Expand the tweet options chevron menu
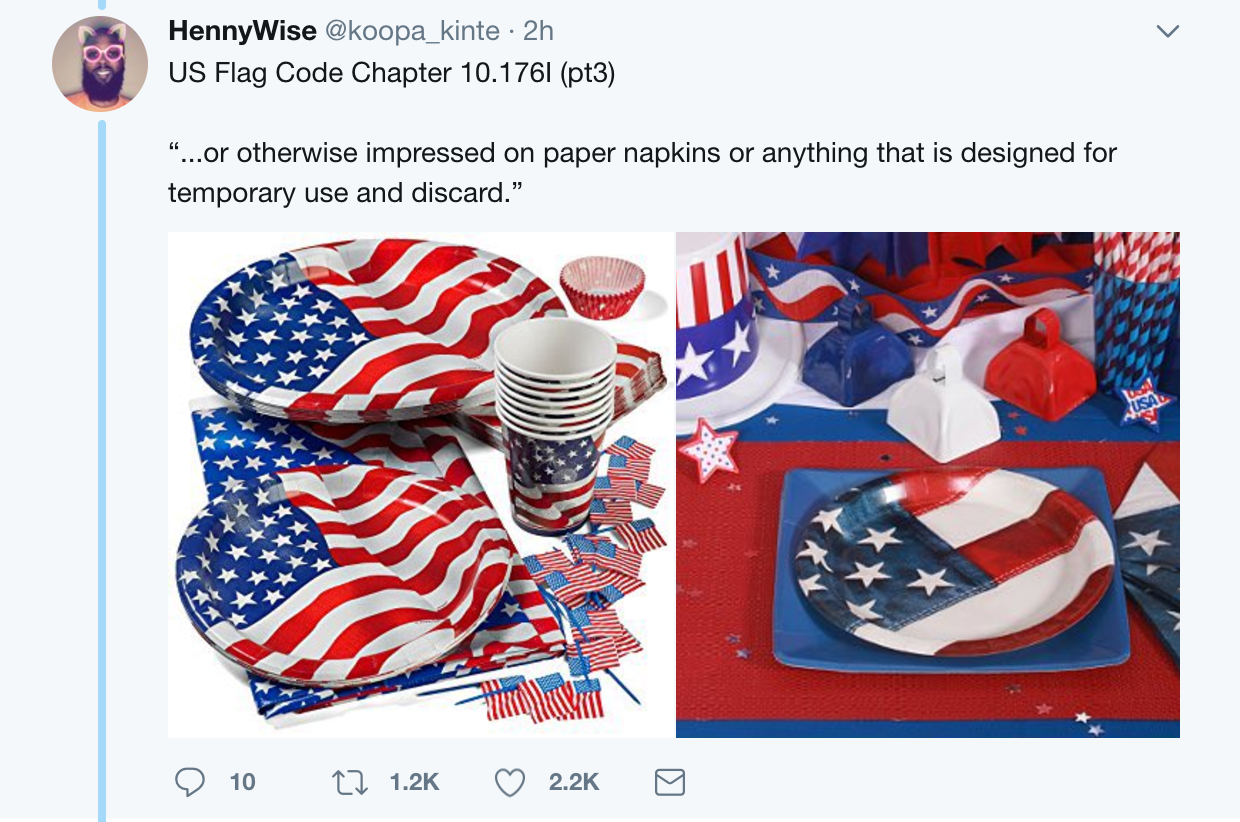1240x822 pixels. (1167, 32)
